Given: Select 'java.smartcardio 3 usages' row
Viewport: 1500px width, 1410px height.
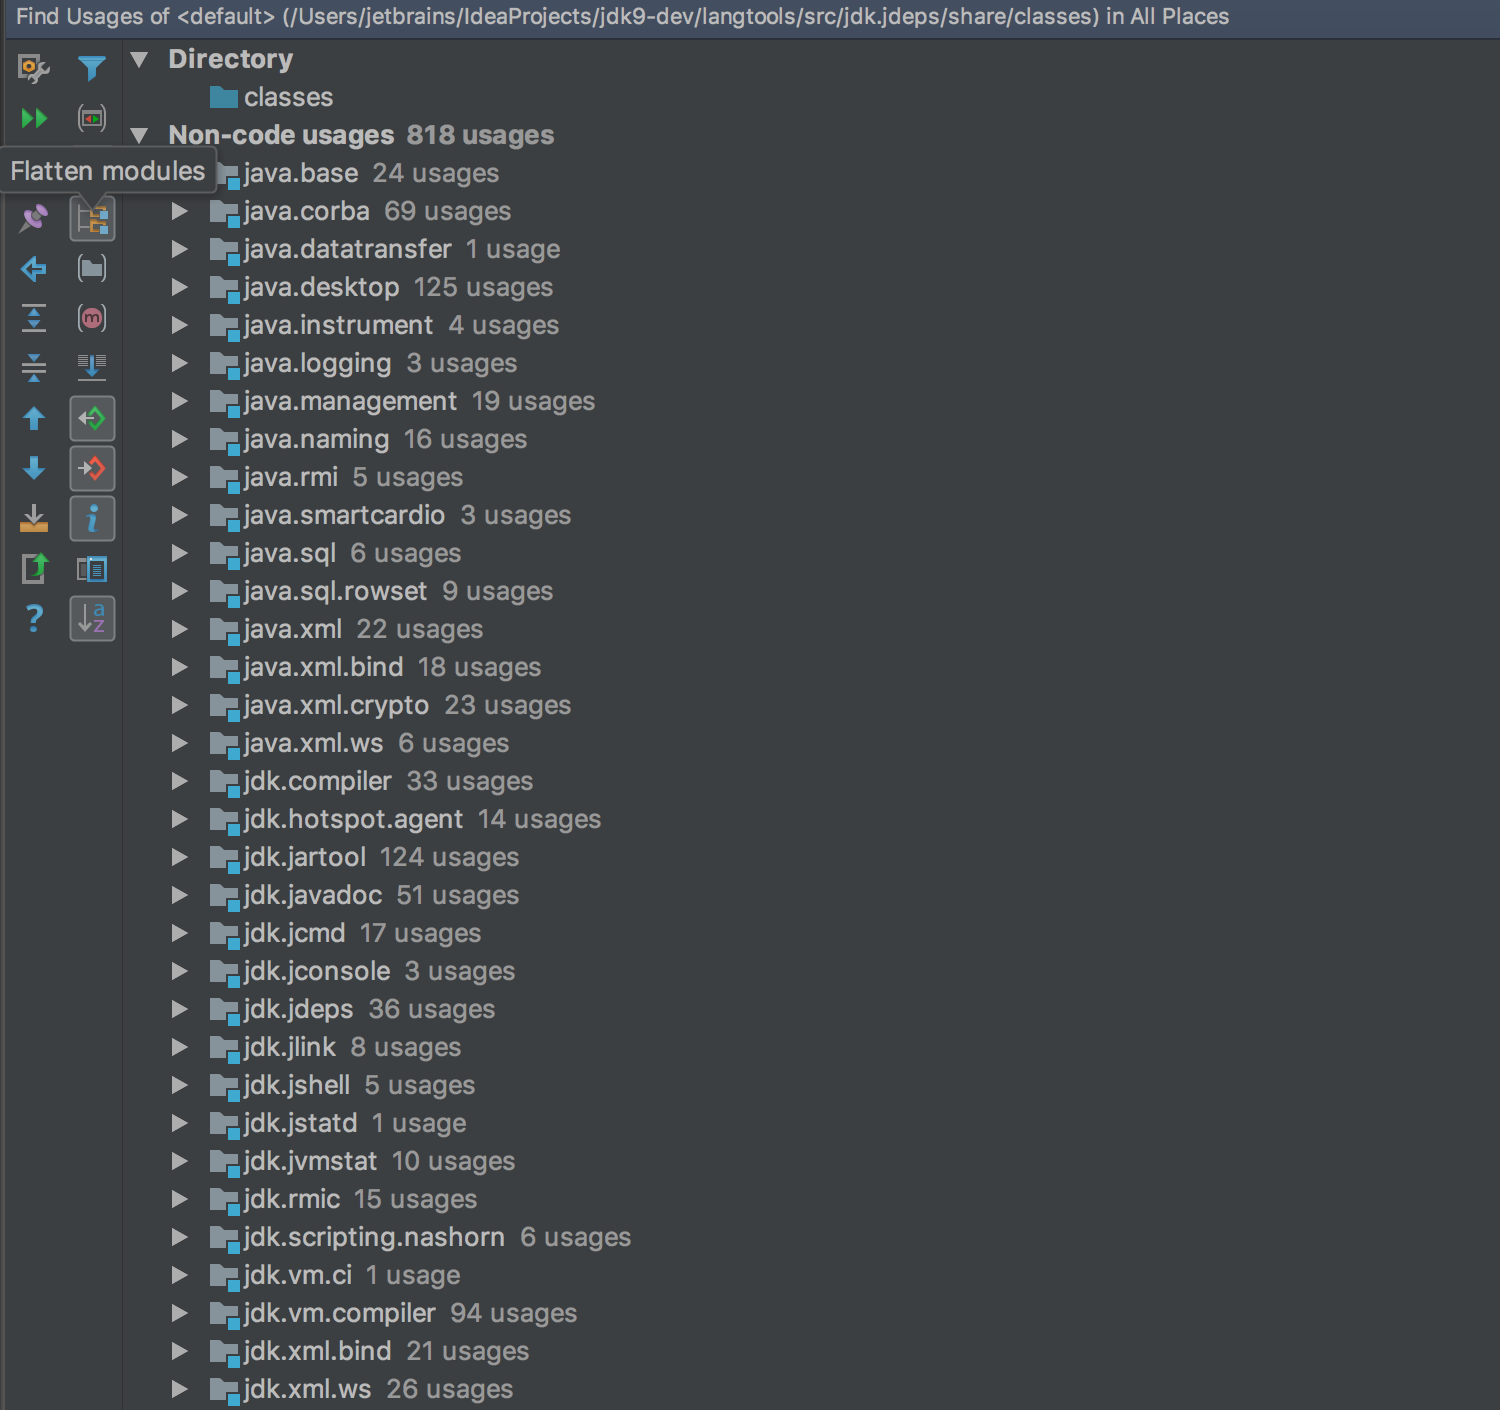Looking at the screenshot, I should 390,515.
